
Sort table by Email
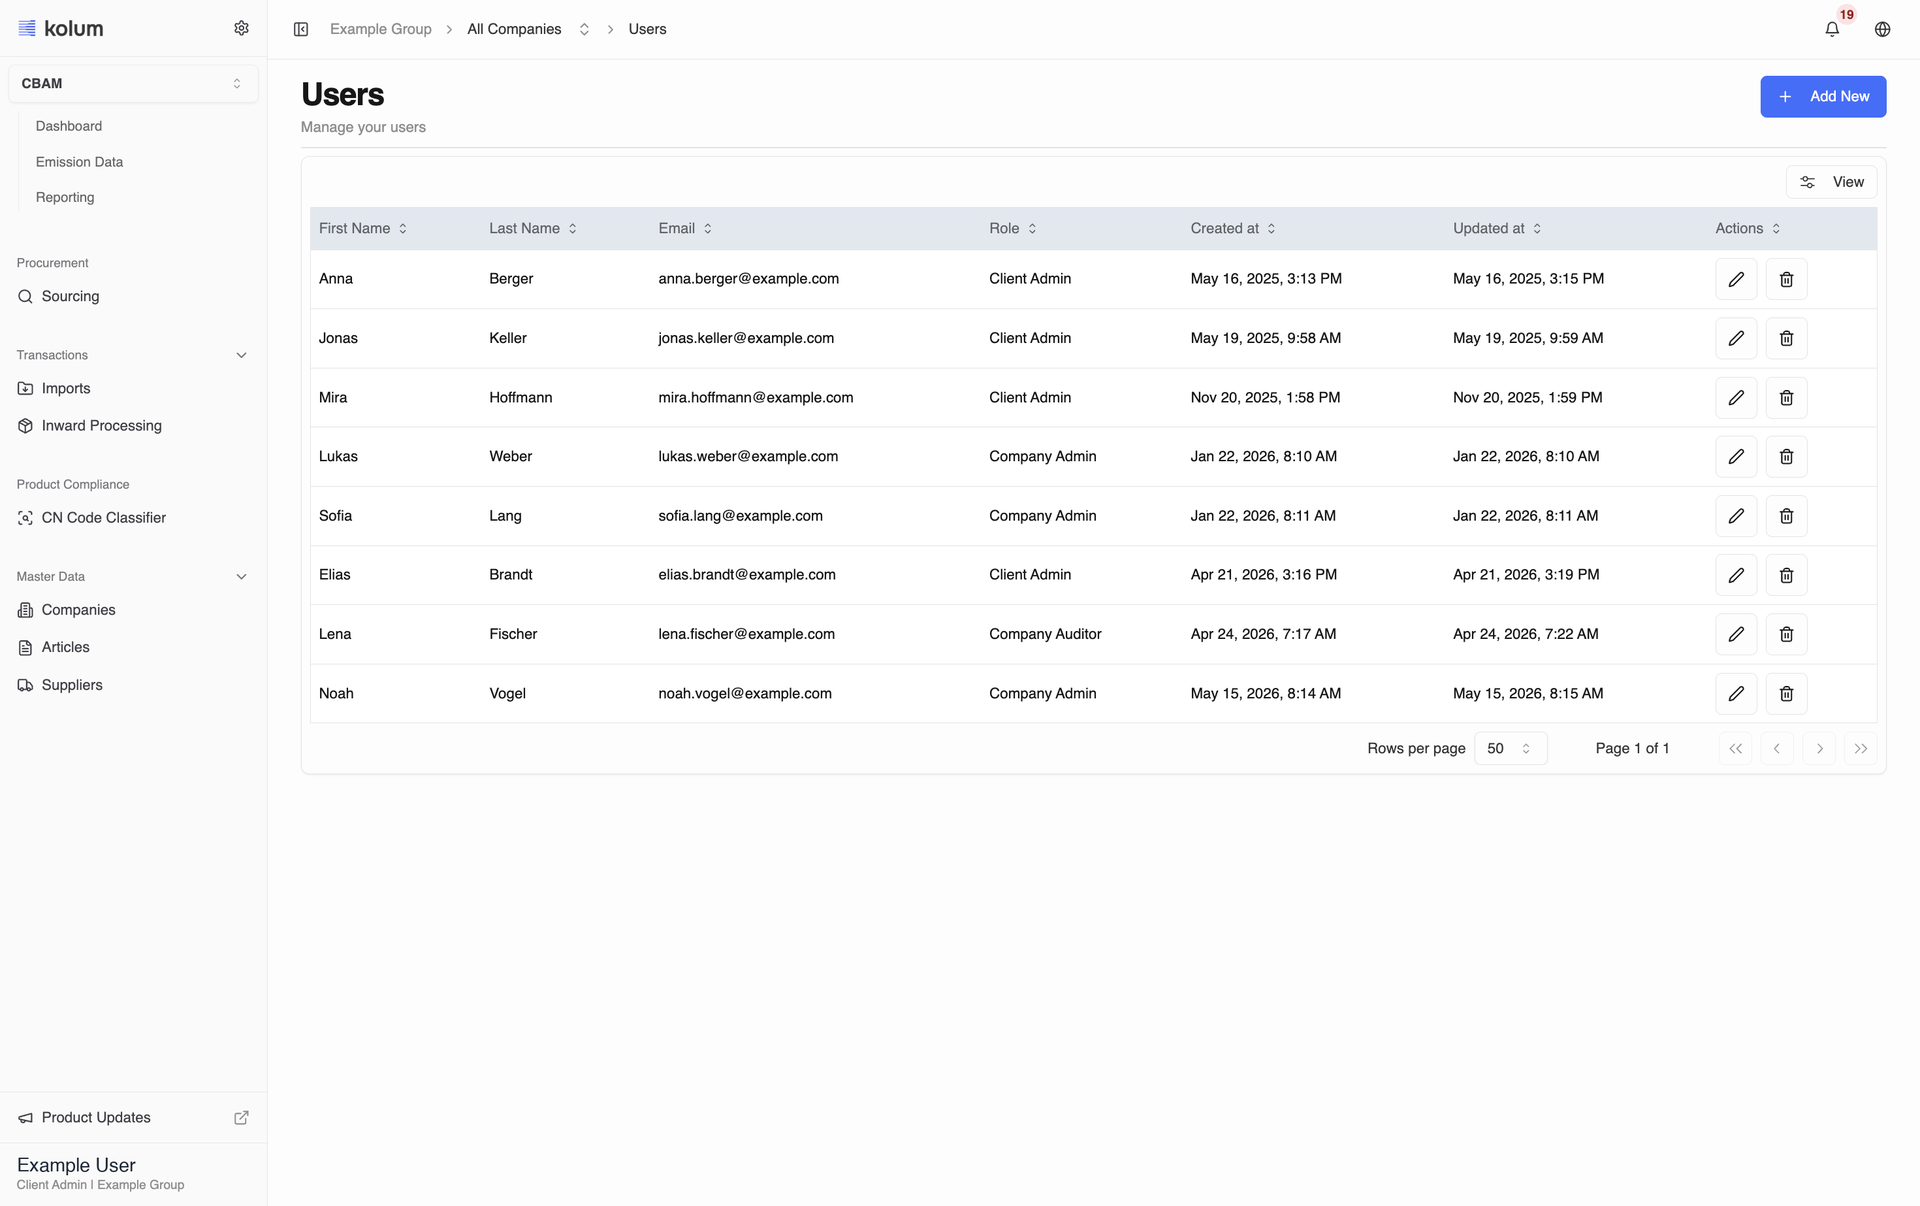[x=685, y=228]
